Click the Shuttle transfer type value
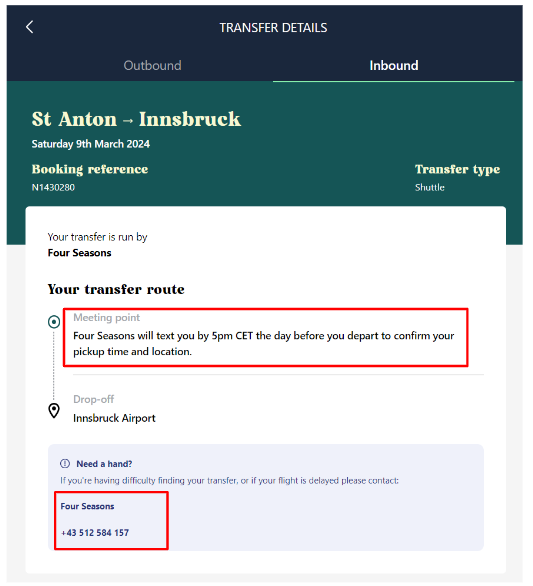533x586 pixels. 429,187
